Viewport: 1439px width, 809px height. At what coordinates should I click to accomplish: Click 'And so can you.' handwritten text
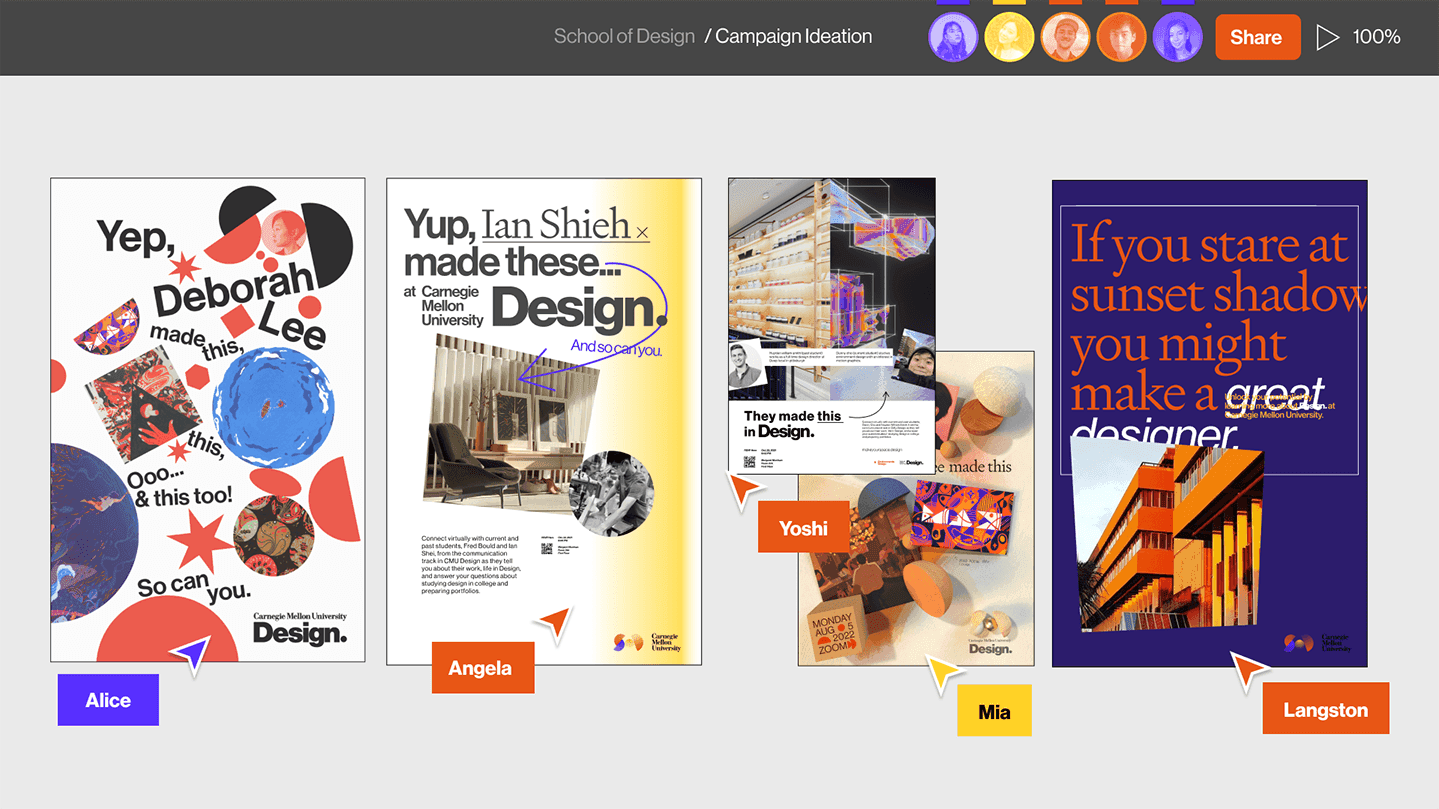[x=616, y=348]
